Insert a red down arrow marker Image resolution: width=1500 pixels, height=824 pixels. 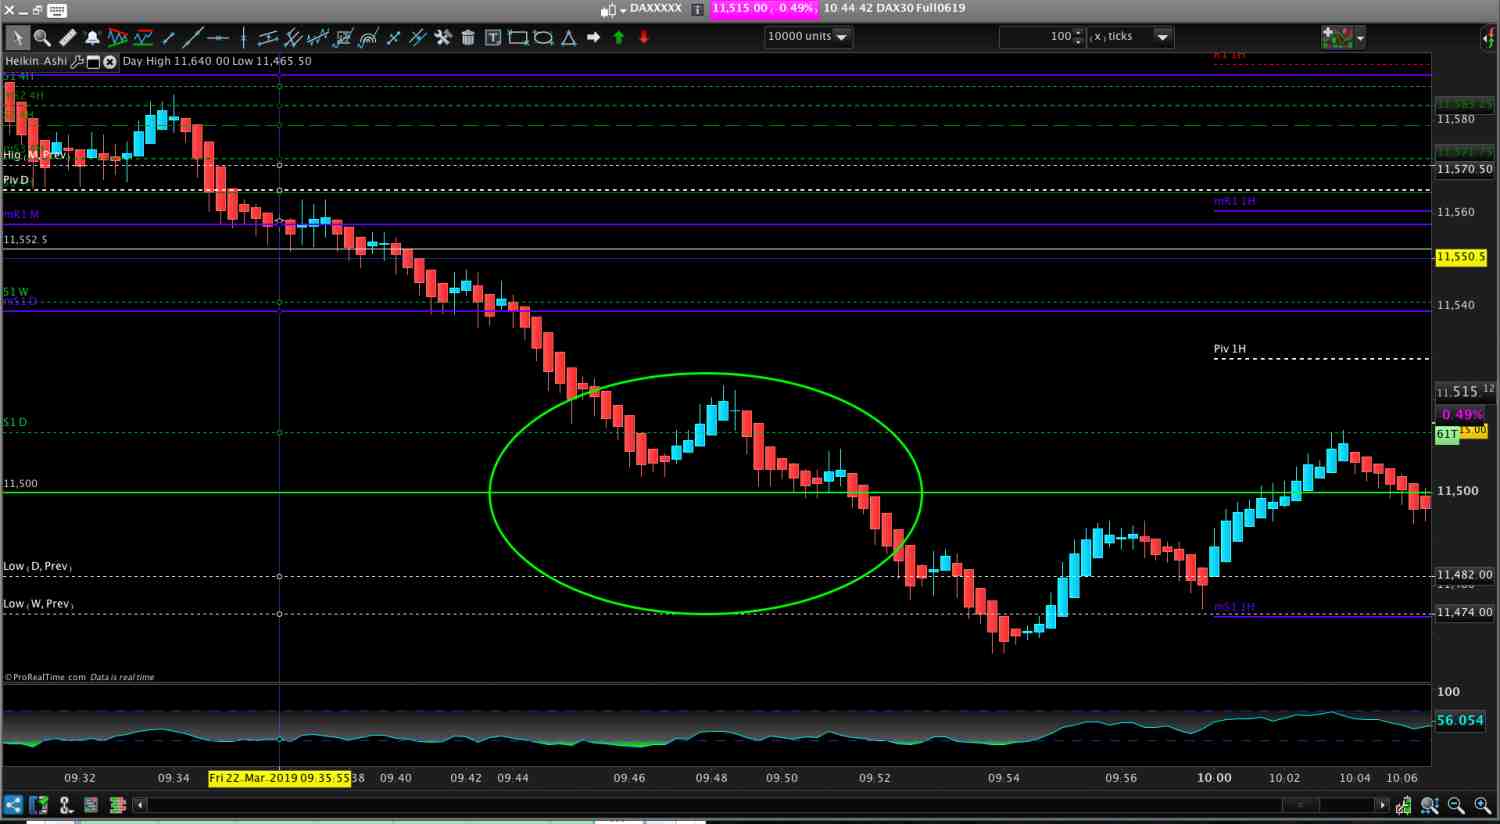(644, 38)
